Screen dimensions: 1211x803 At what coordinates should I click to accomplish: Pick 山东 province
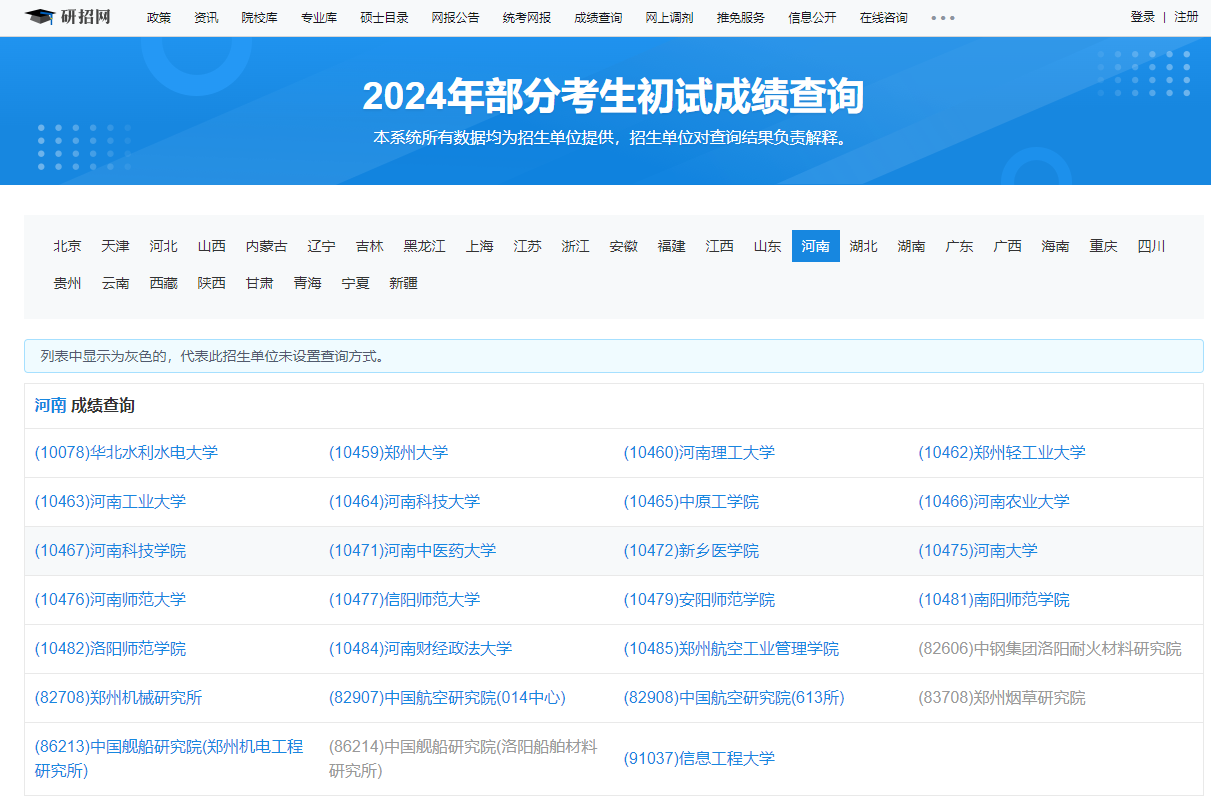(768, 246)
